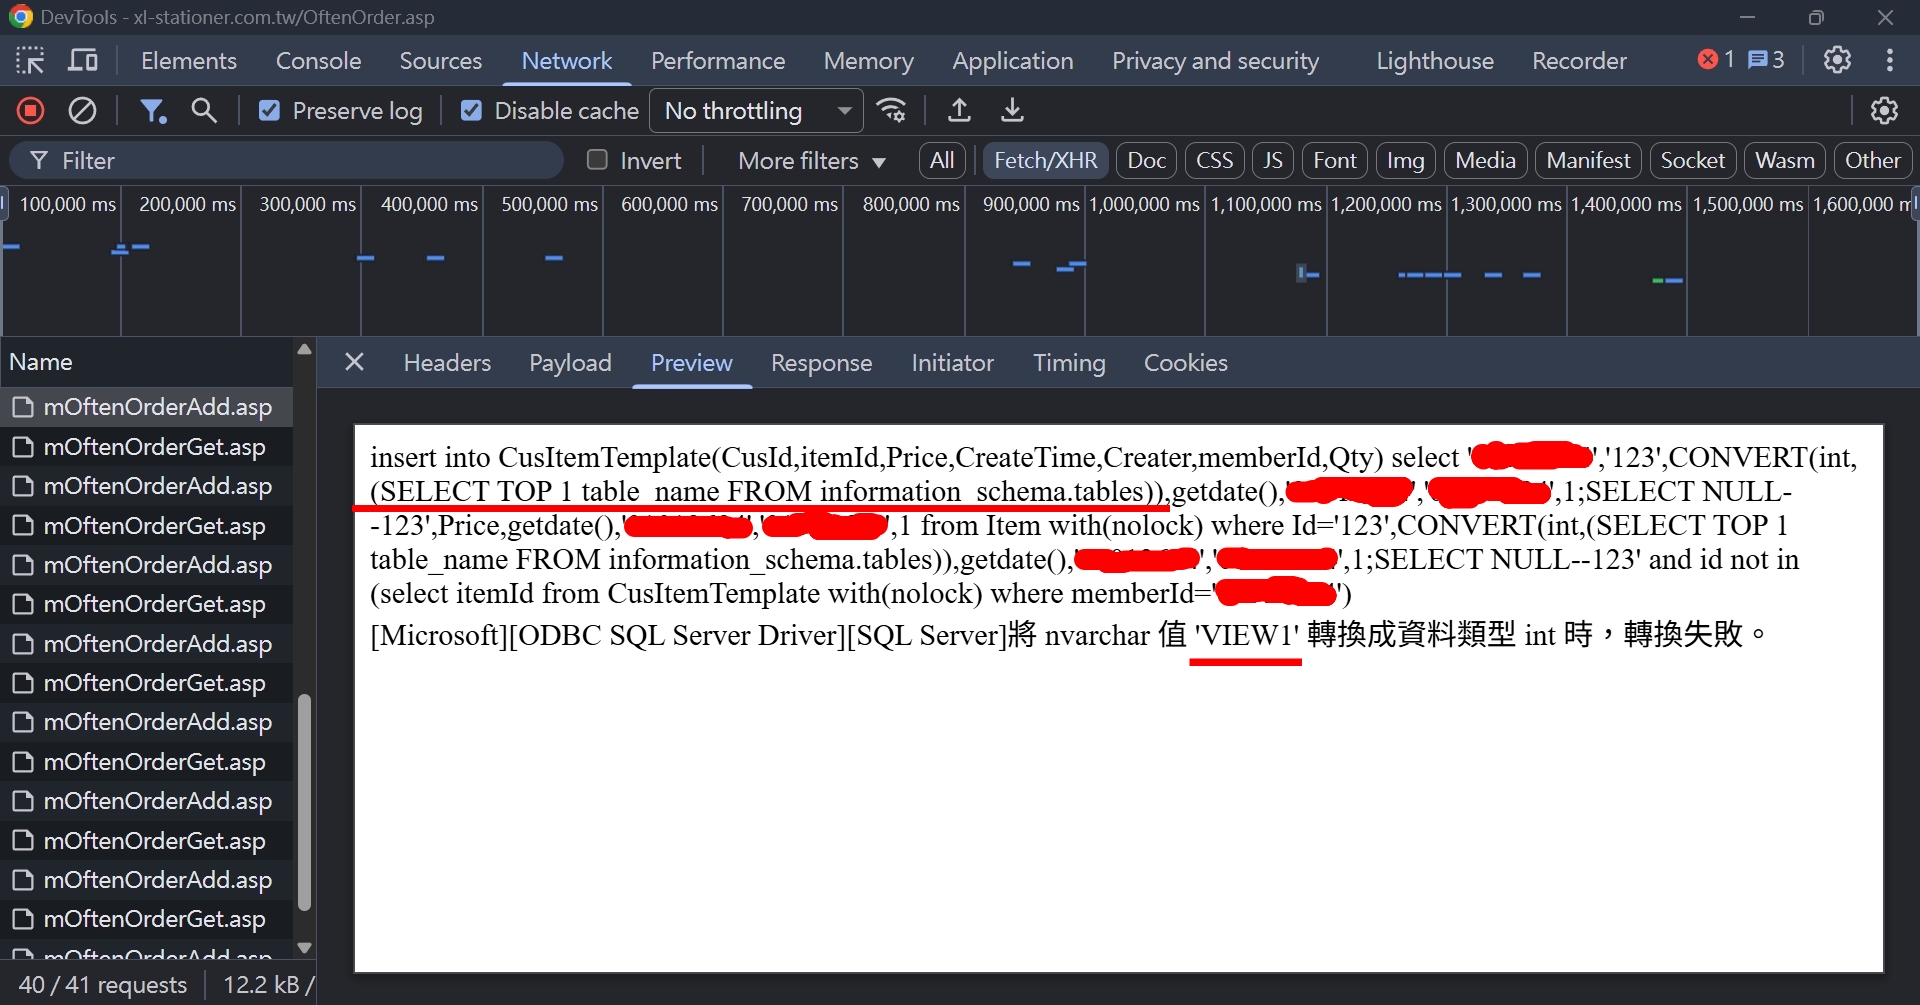Toggle the CSS type filter

(1214, 160)
